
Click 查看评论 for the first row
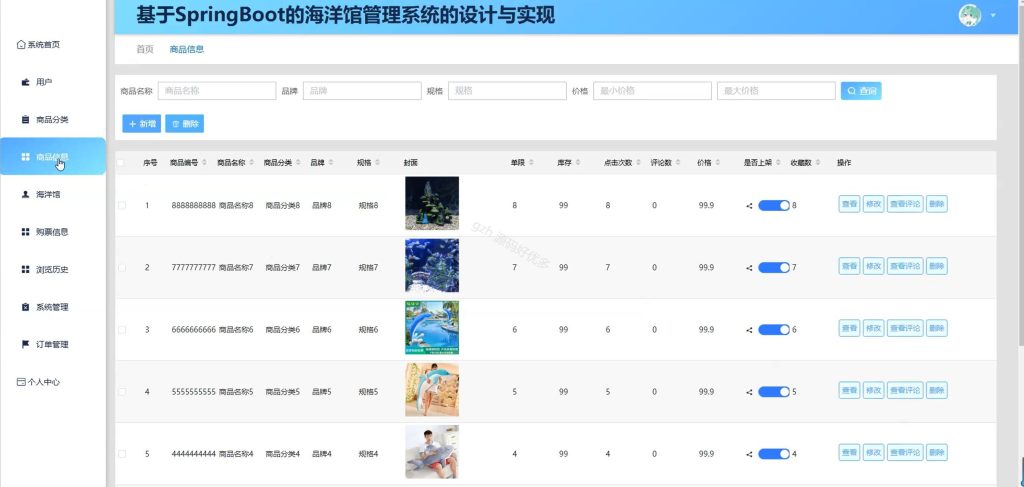click(905, 204)
